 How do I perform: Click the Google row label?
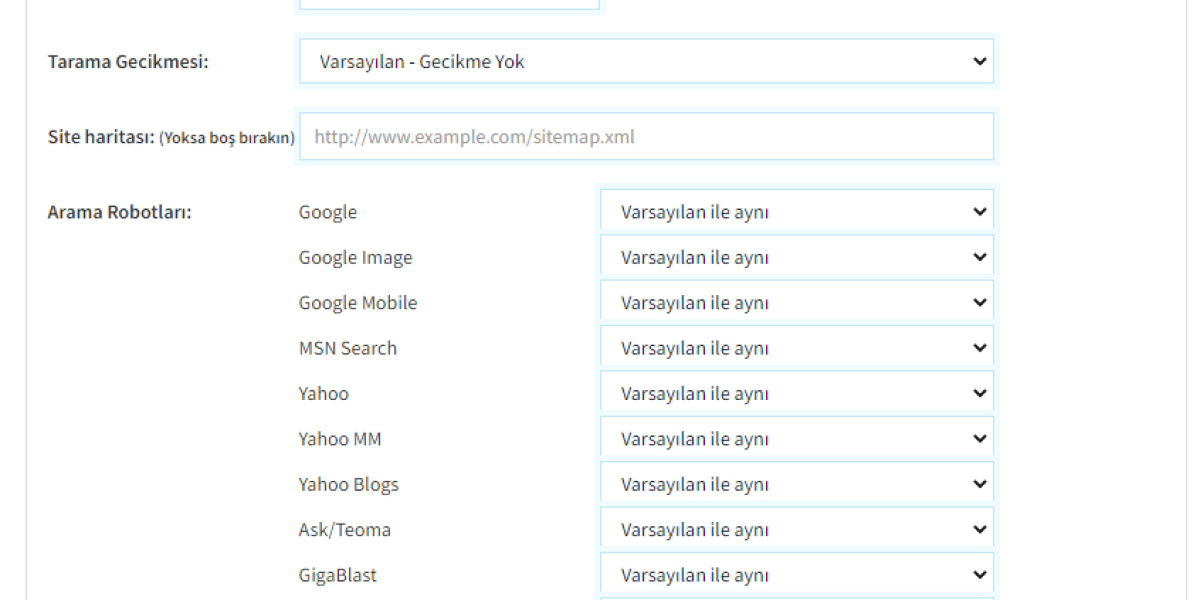328,212
